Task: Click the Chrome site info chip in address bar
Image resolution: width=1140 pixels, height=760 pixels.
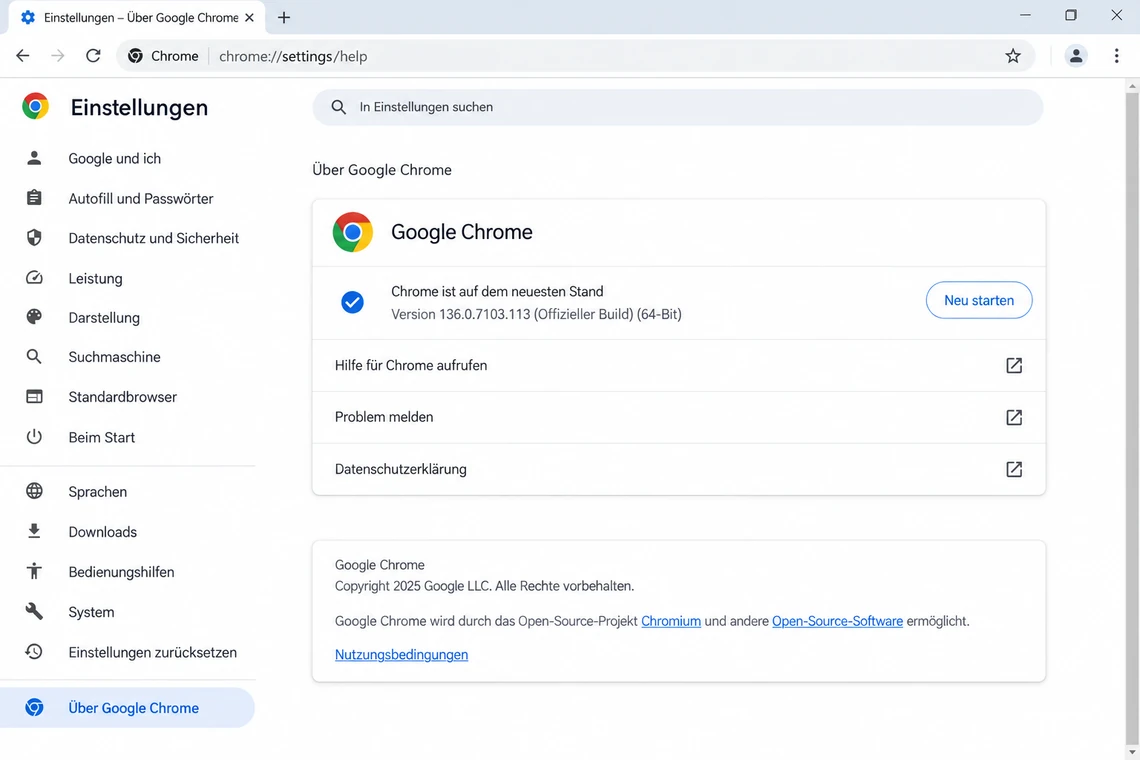Action: point(163,56)
